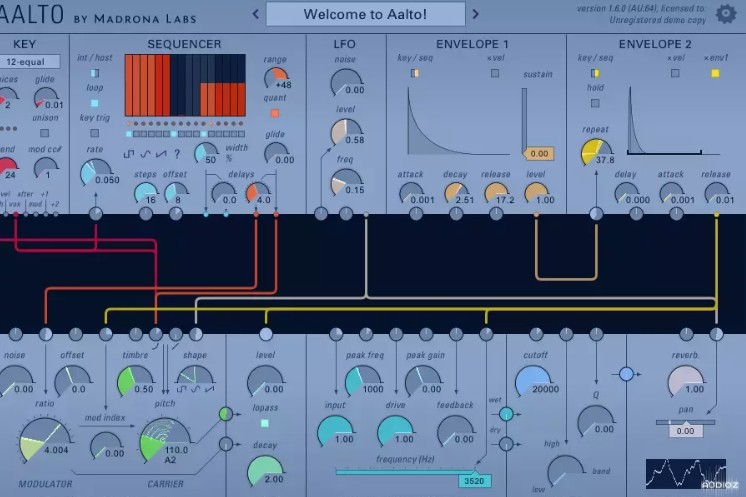This screenshot has width=746, height=497.
Task: Click the random question mark sequencer icon
Action: (177, 154)
